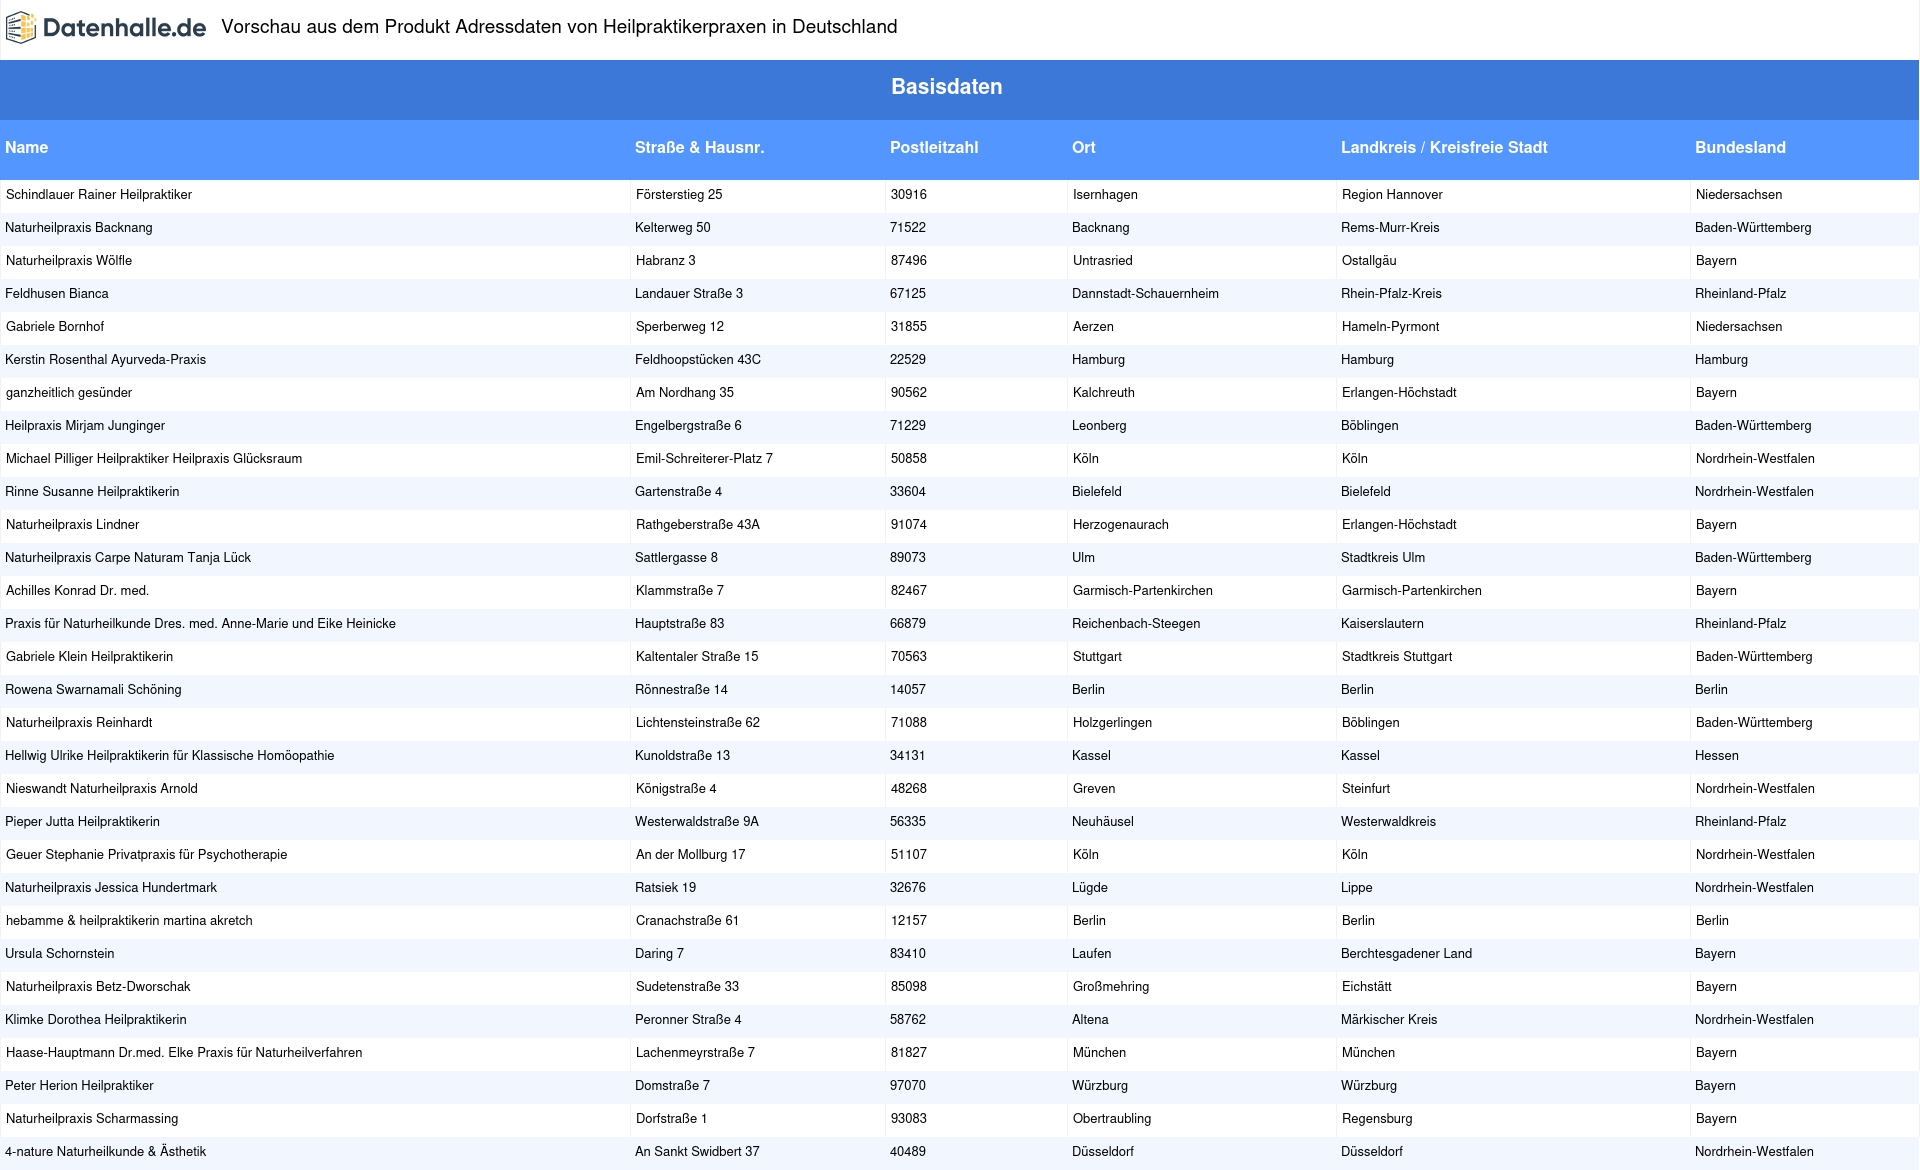Click Nieswandt Naturheilpraxis Arnold name
Screen dimensions: 1920x1170
click(102, 789)
